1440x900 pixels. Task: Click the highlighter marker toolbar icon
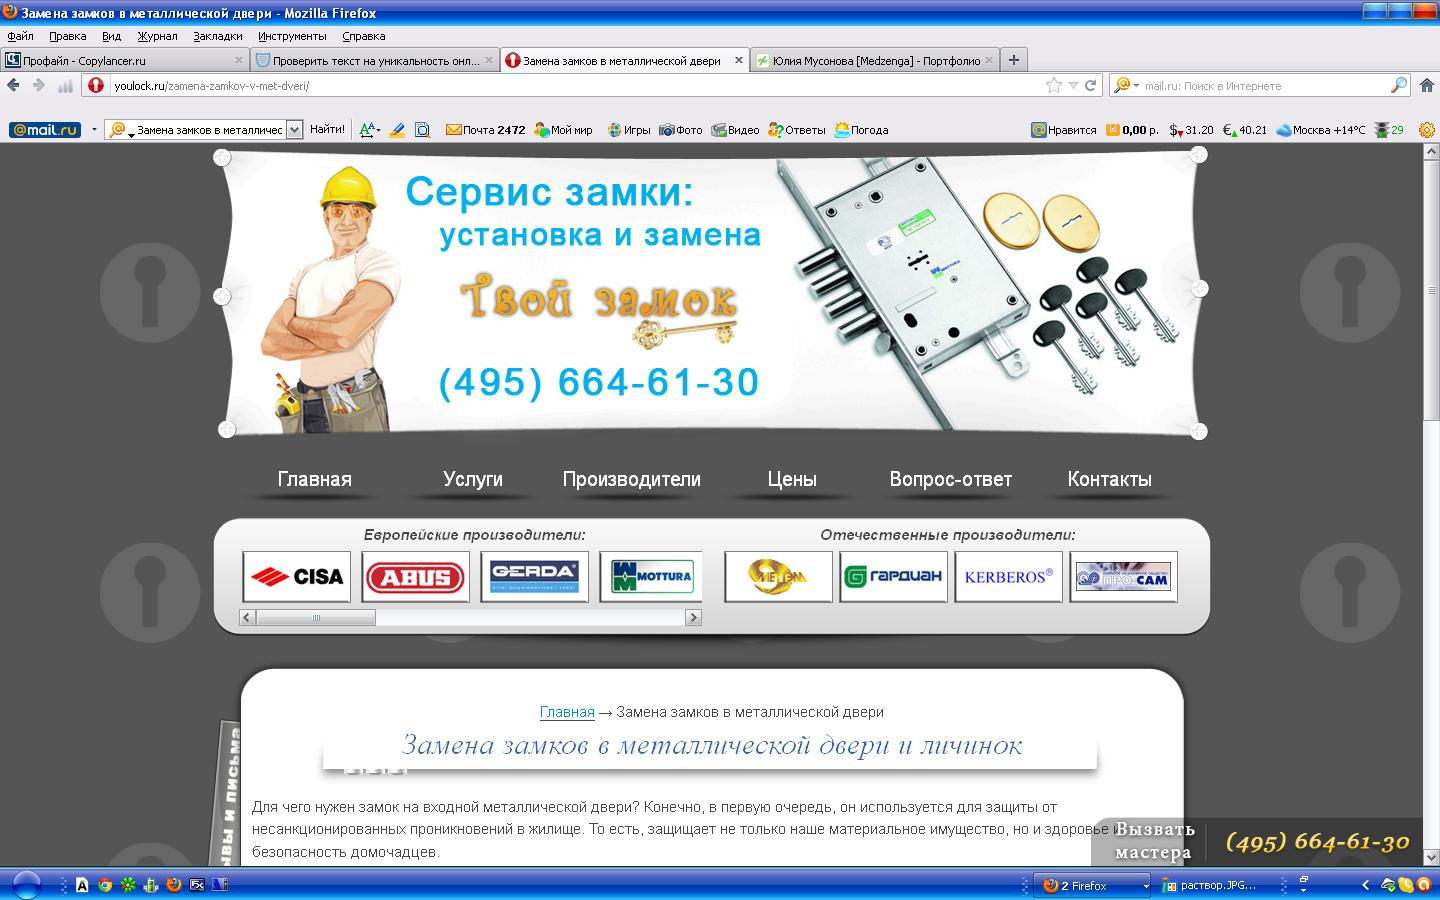pos(397,130)
